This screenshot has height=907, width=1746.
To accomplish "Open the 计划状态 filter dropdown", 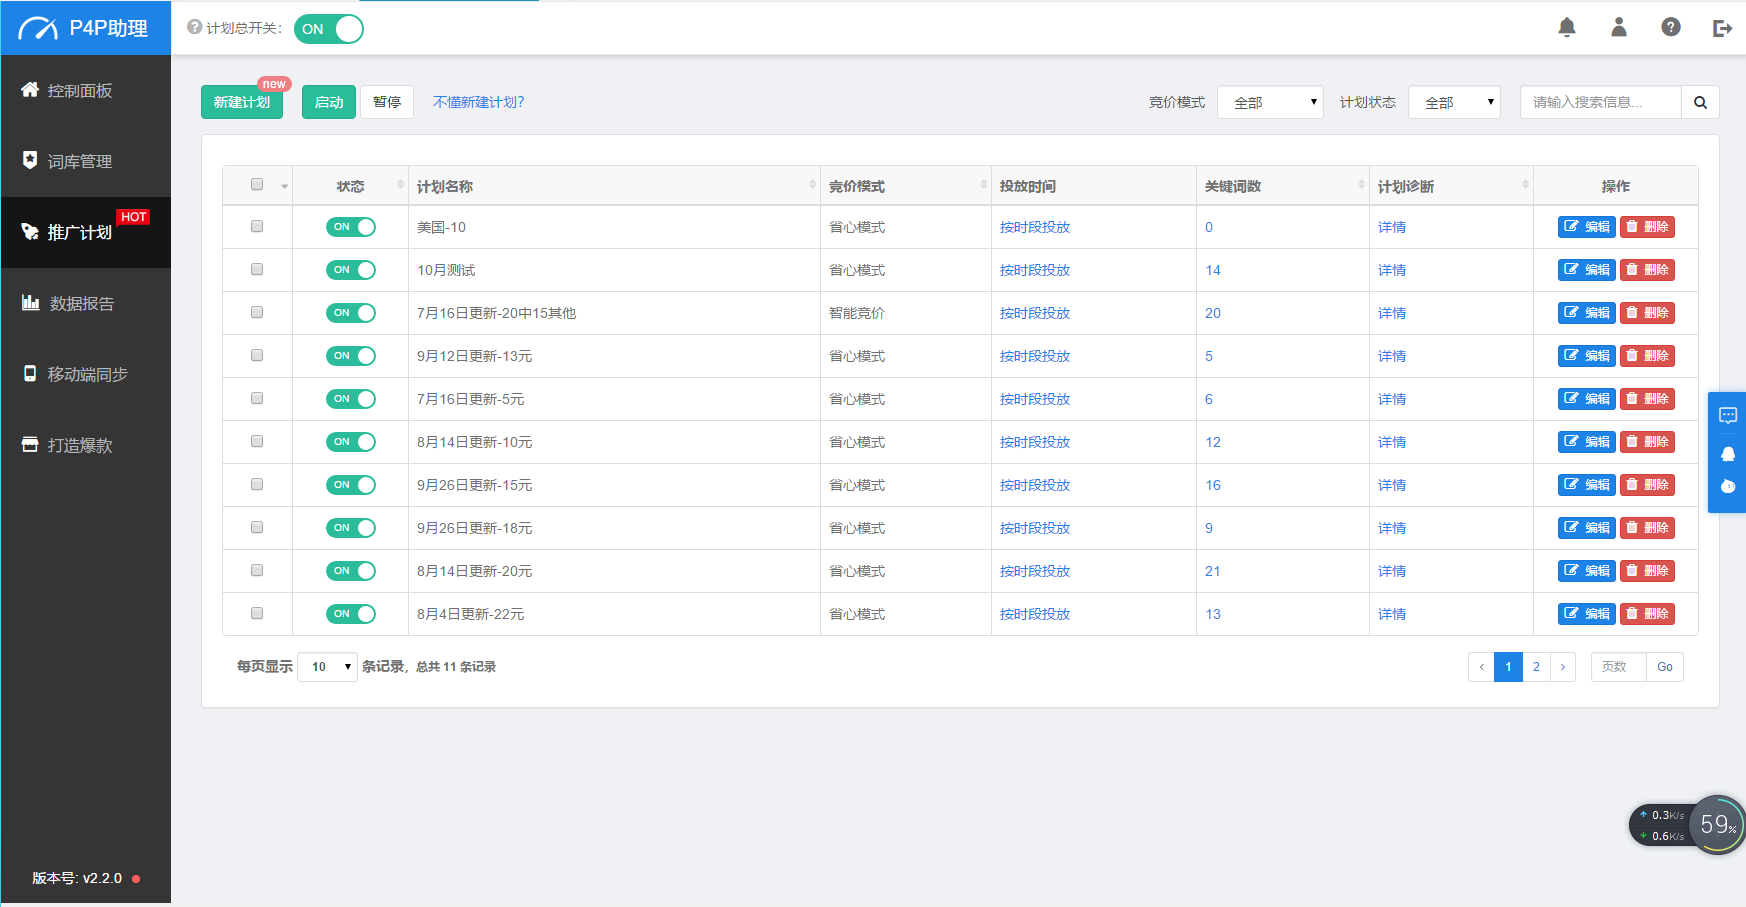I will 1454,102.
